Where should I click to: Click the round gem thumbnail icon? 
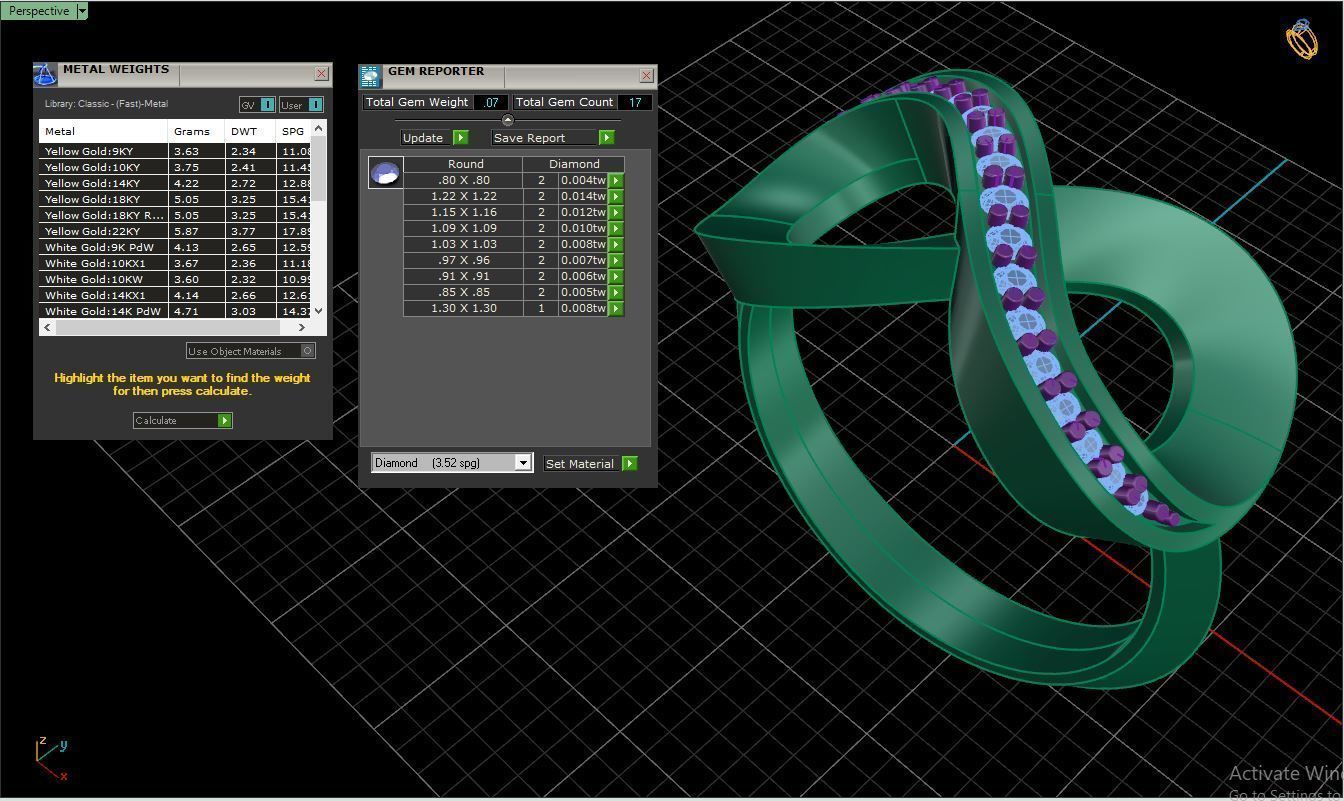pos(386,172)
